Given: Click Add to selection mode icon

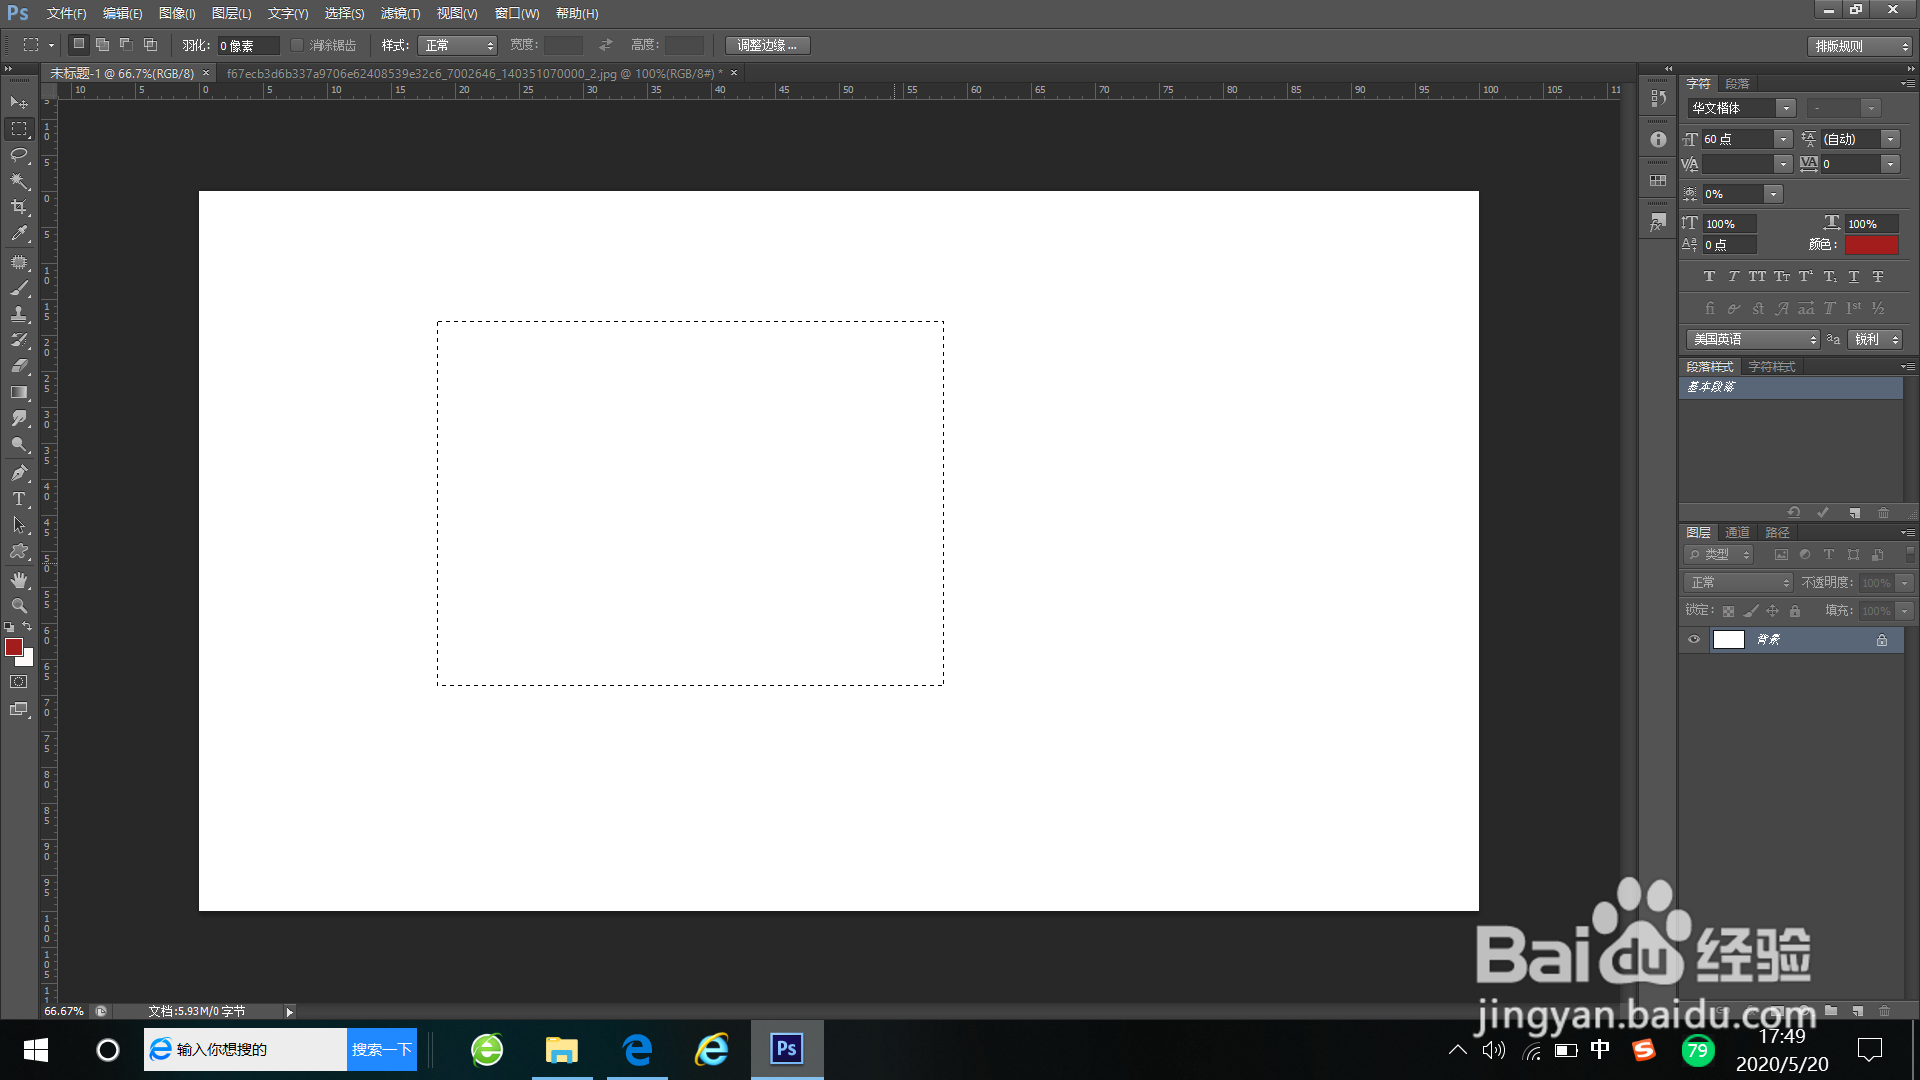Looking at the screenshot, I should click(x=102, y=45).
